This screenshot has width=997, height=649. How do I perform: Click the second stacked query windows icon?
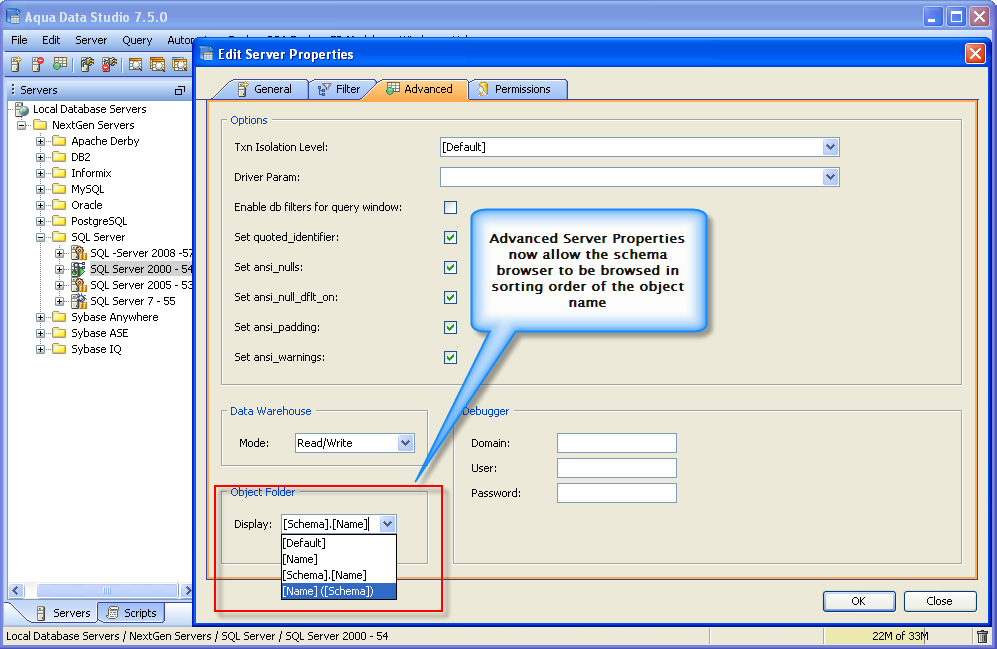tap(157, 64)
